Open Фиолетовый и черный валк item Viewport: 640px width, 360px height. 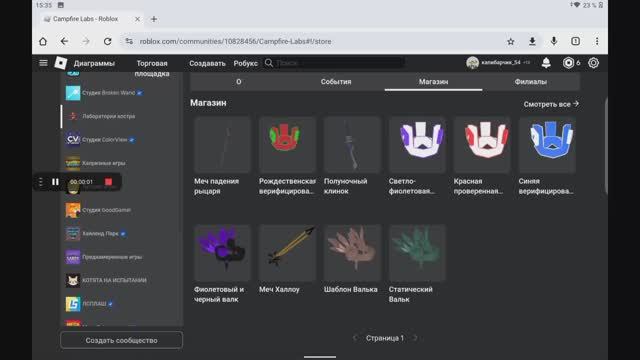click(x=222, y=264)
